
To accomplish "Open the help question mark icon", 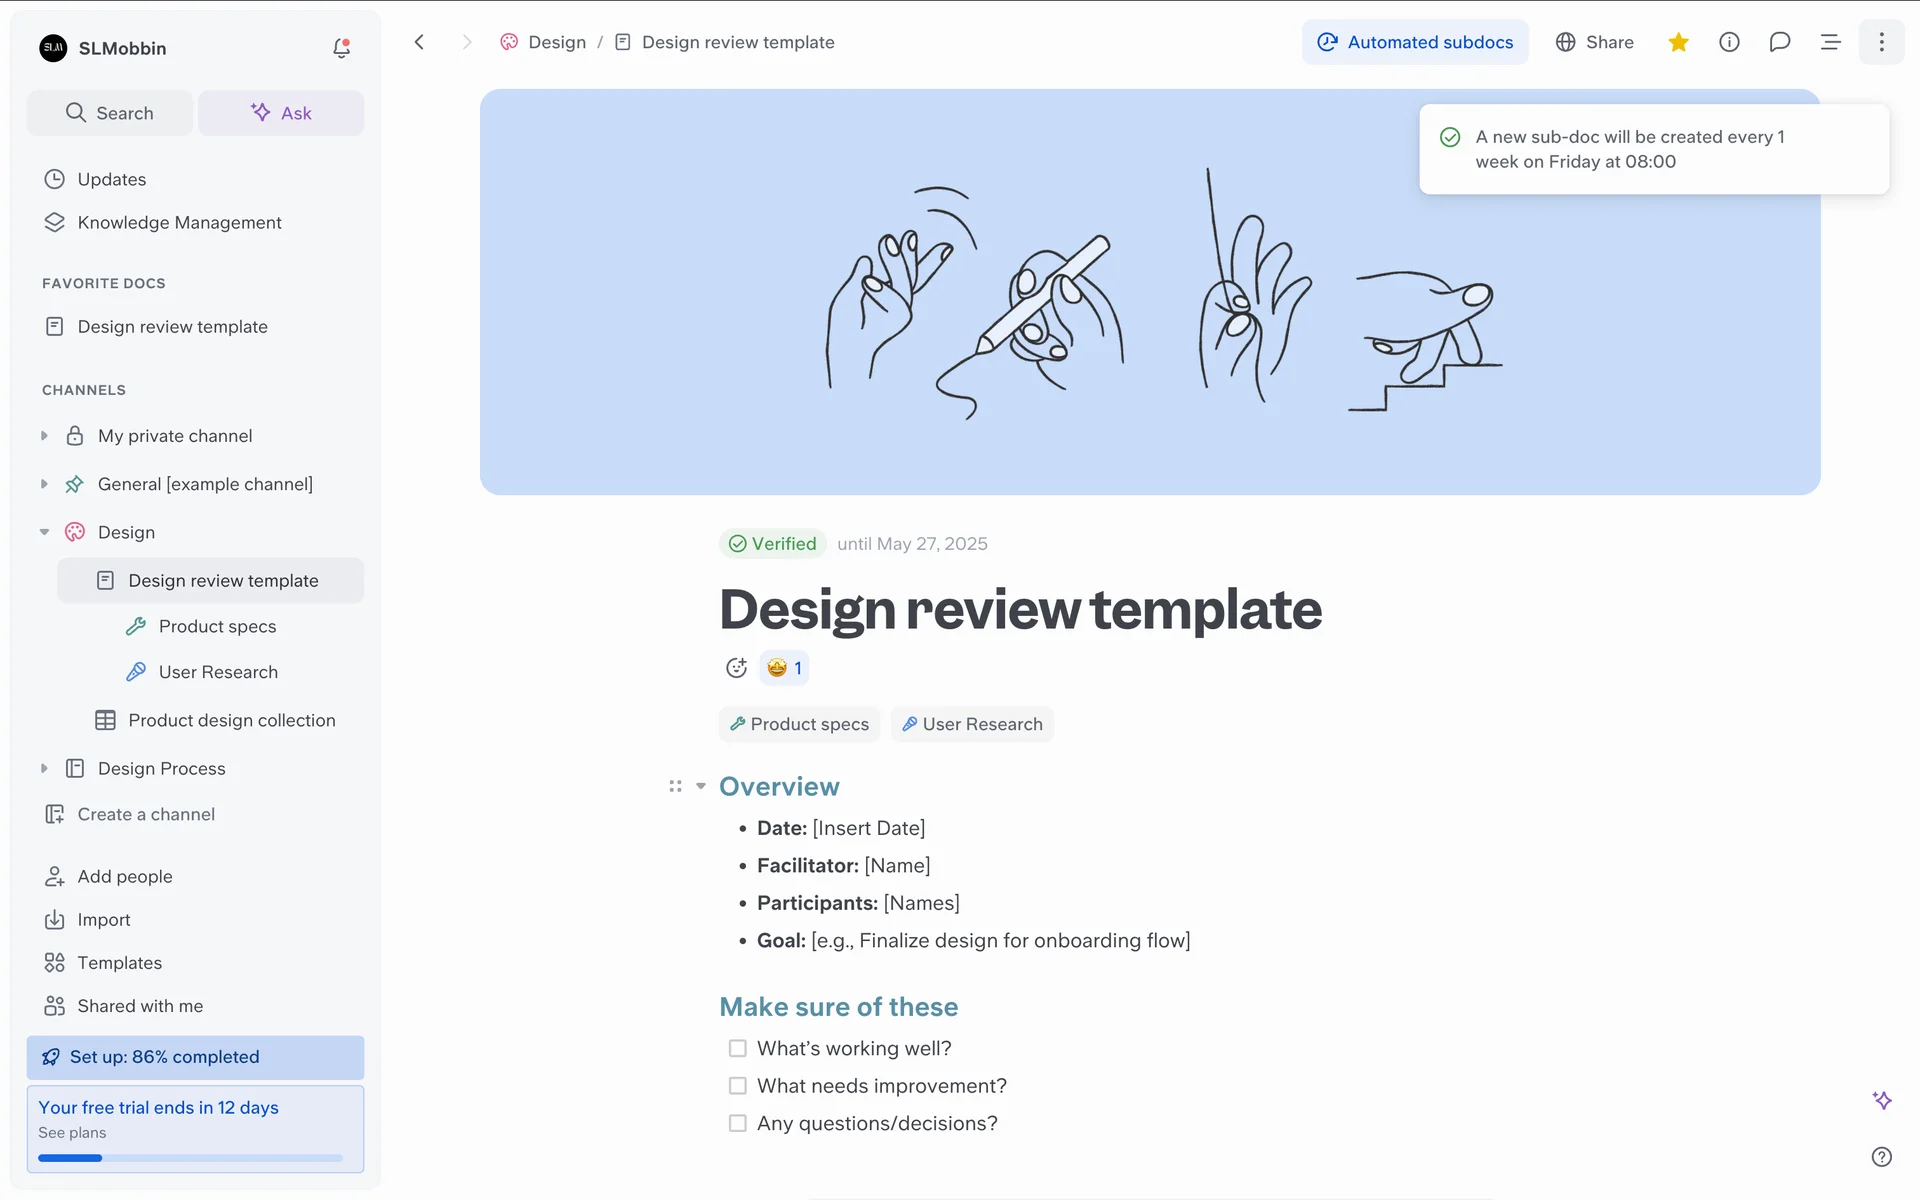I will [1881, 1157].
